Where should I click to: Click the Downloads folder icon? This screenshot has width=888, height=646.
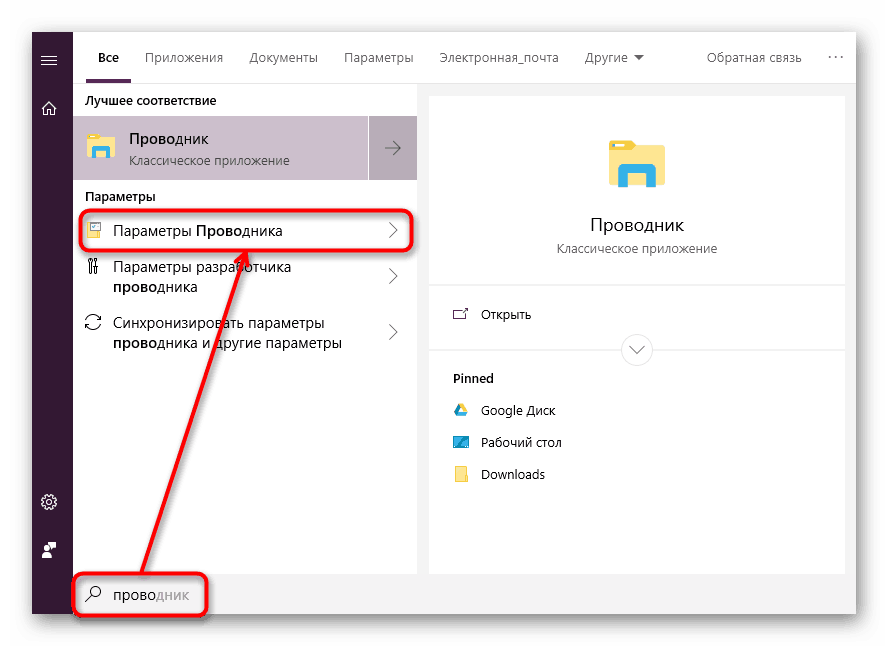point(461,474)
